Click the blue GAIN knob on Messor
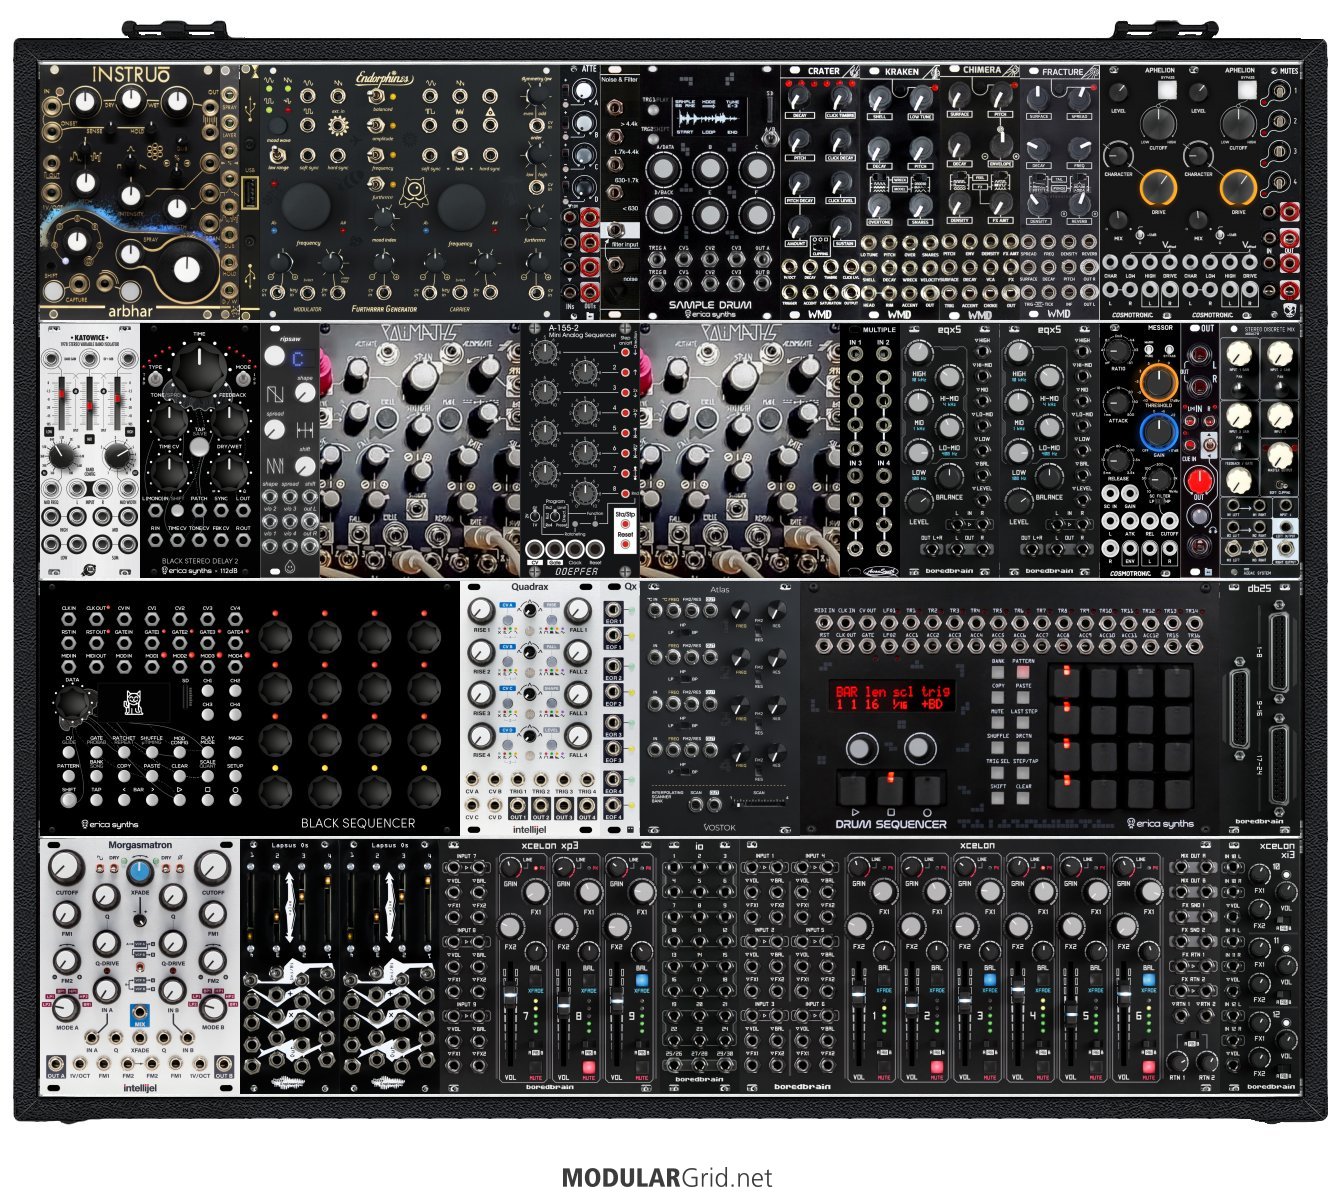1335x1199 pixels. pos(1158,431)
